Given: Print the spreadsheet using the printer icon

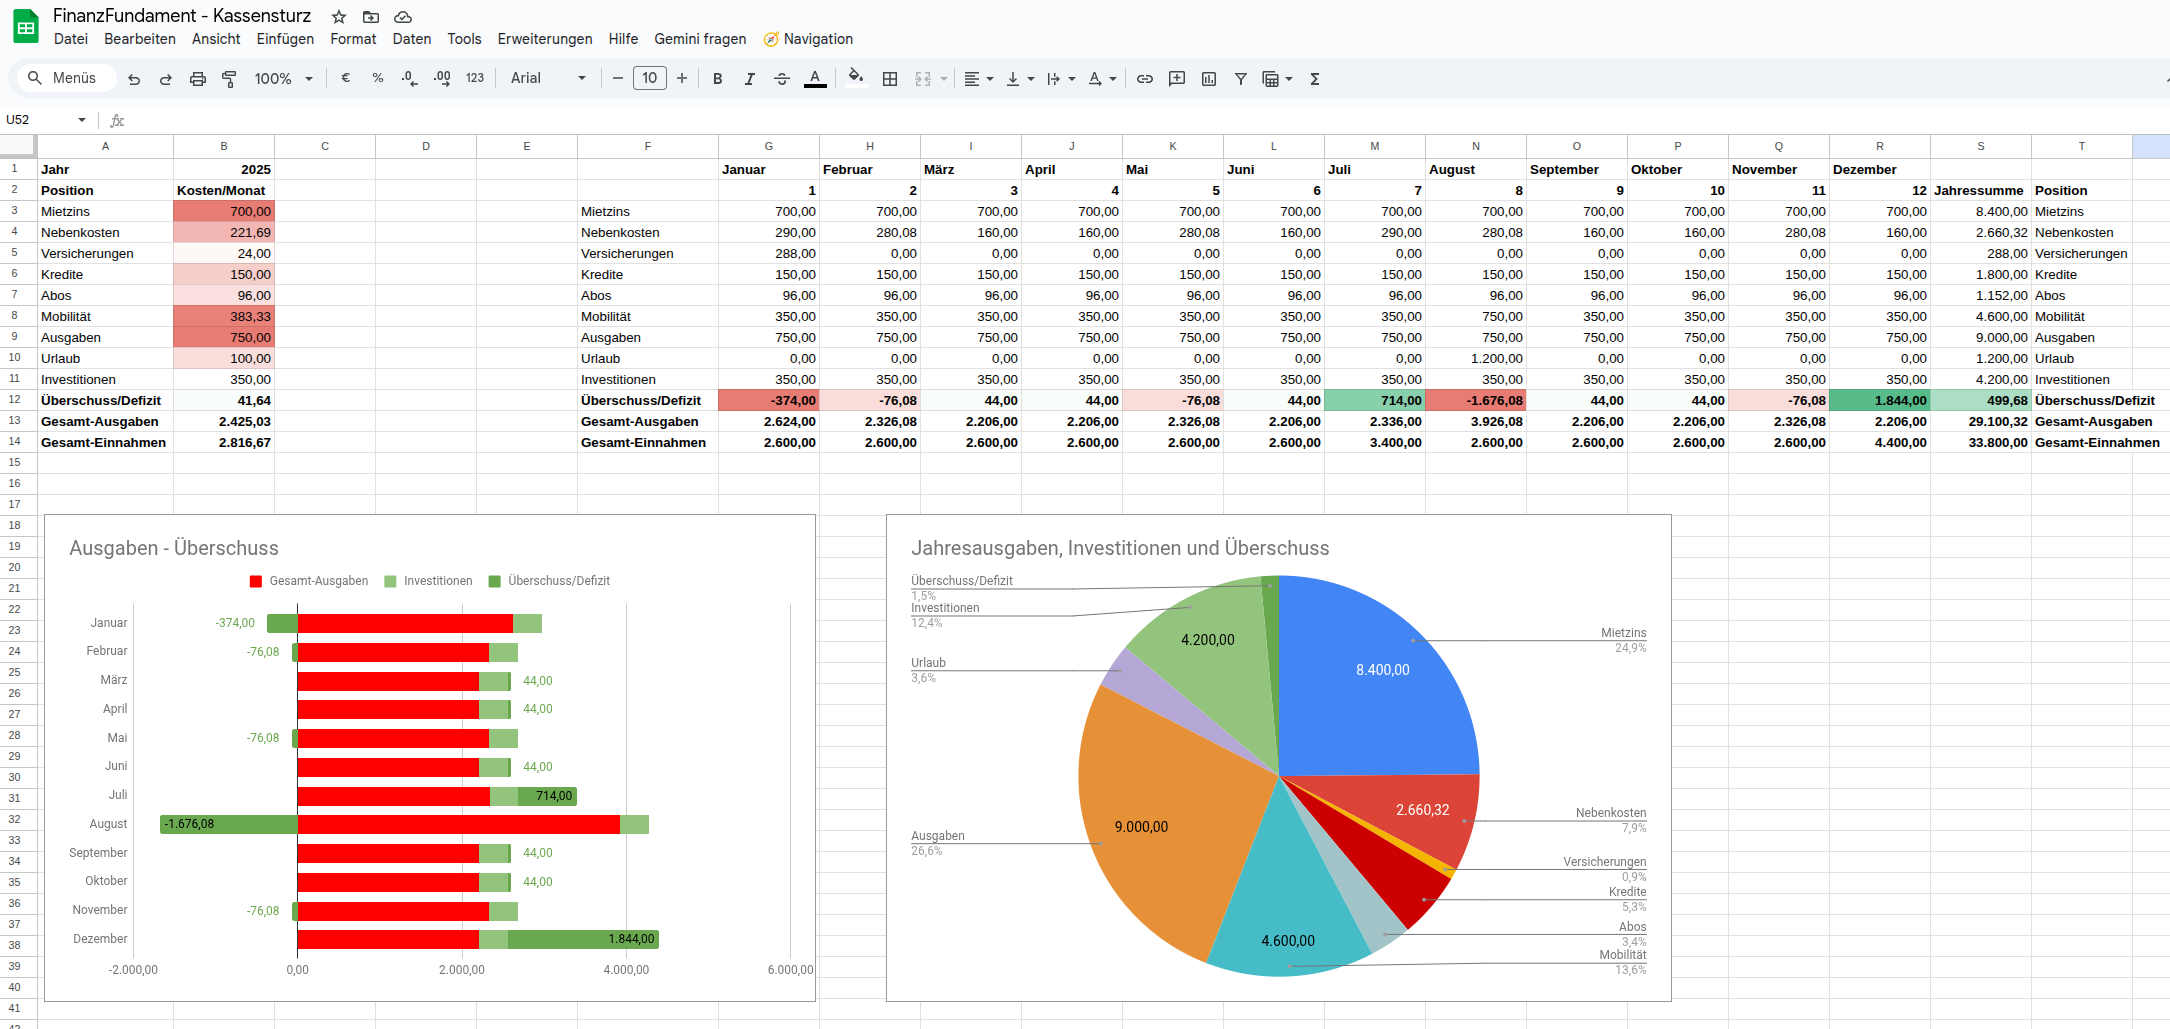Looking at the screenshot, I should click(x=198, y=79).
